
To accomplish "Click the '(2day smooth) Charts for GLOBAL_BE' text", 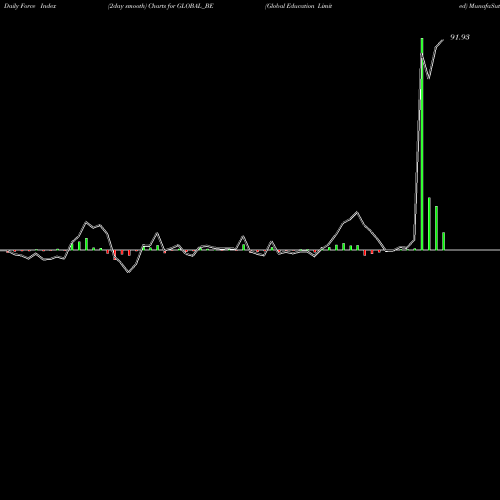I will (161, 6).
